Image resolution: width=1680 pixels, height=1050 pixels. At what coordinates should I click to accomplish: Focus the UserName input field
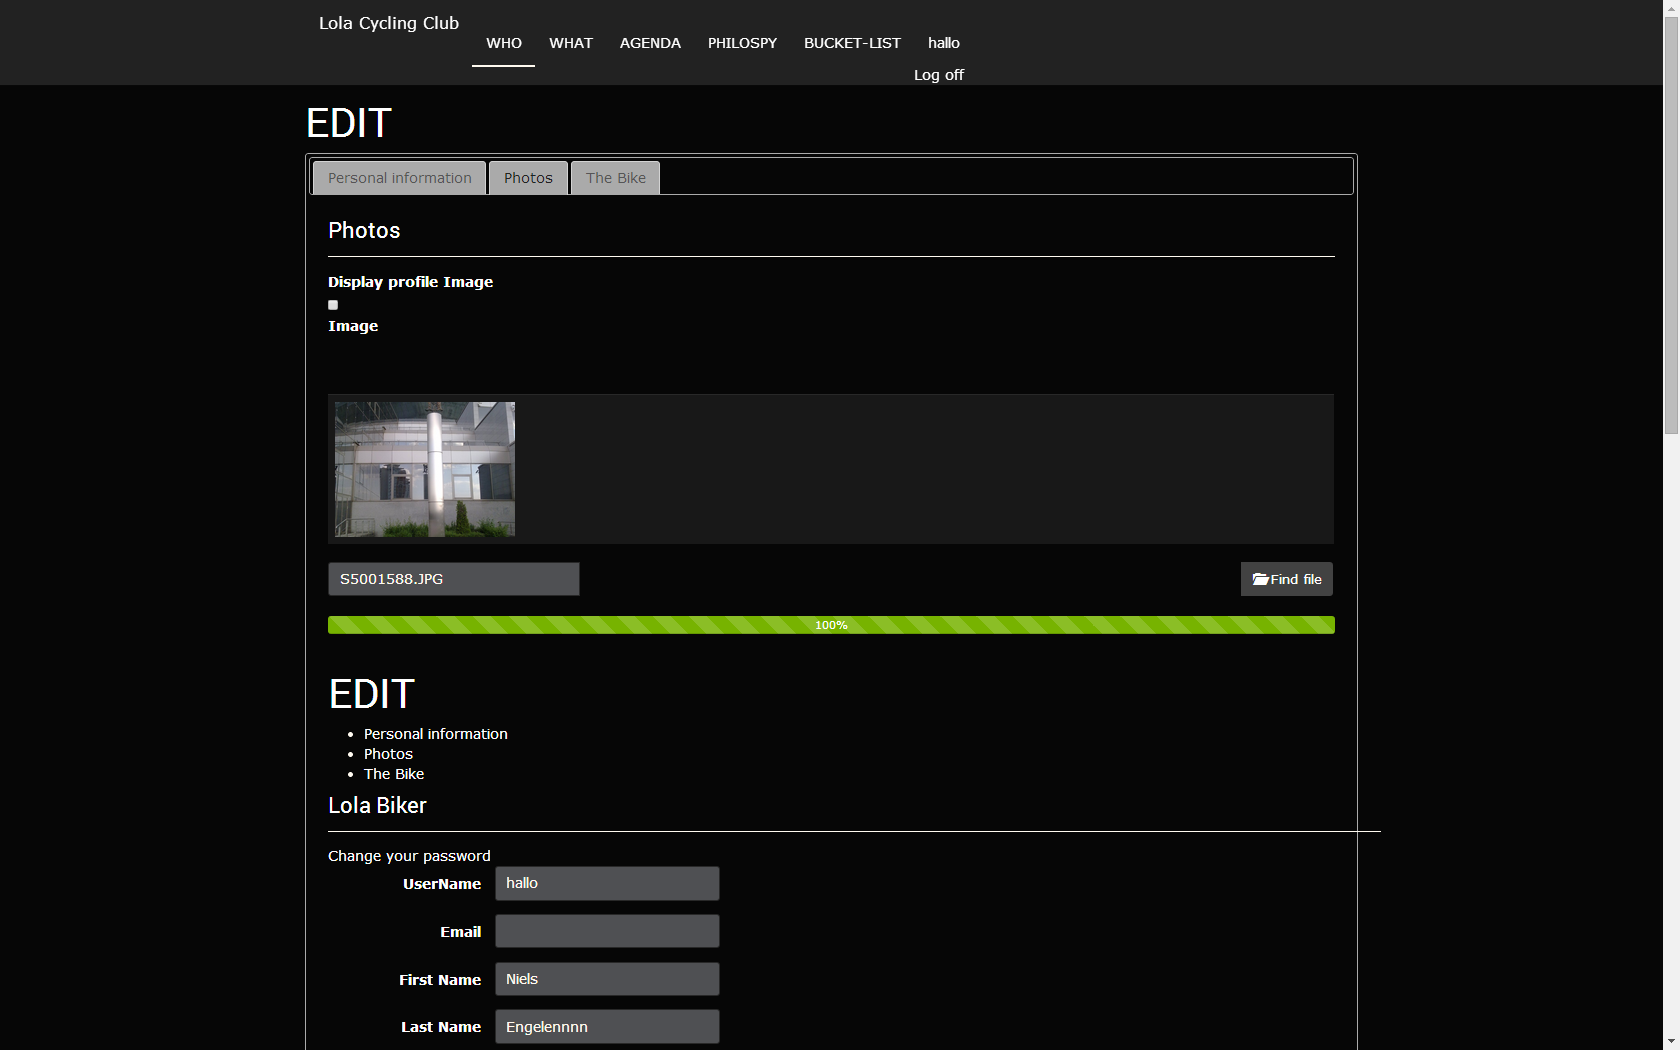607,883
